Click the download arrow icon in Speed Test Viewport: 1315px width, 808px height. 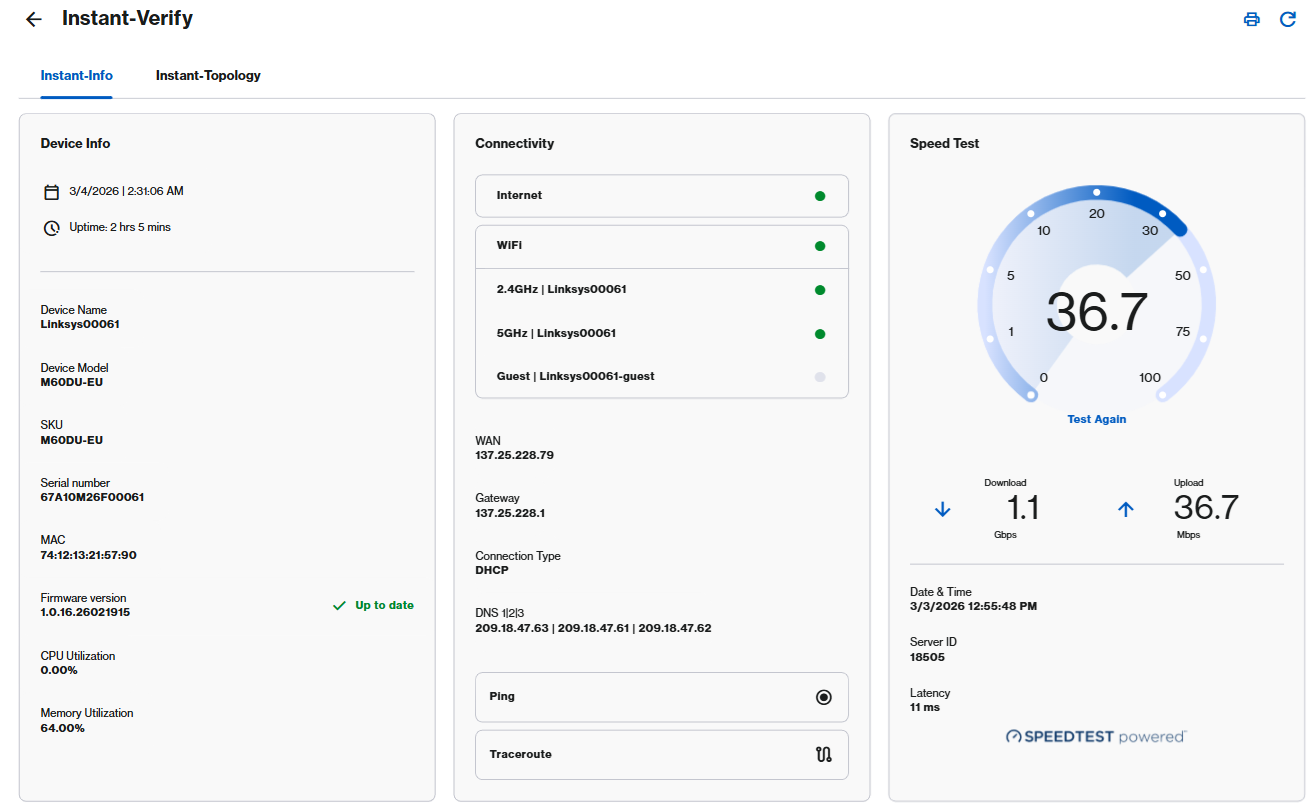click(942, 509)
